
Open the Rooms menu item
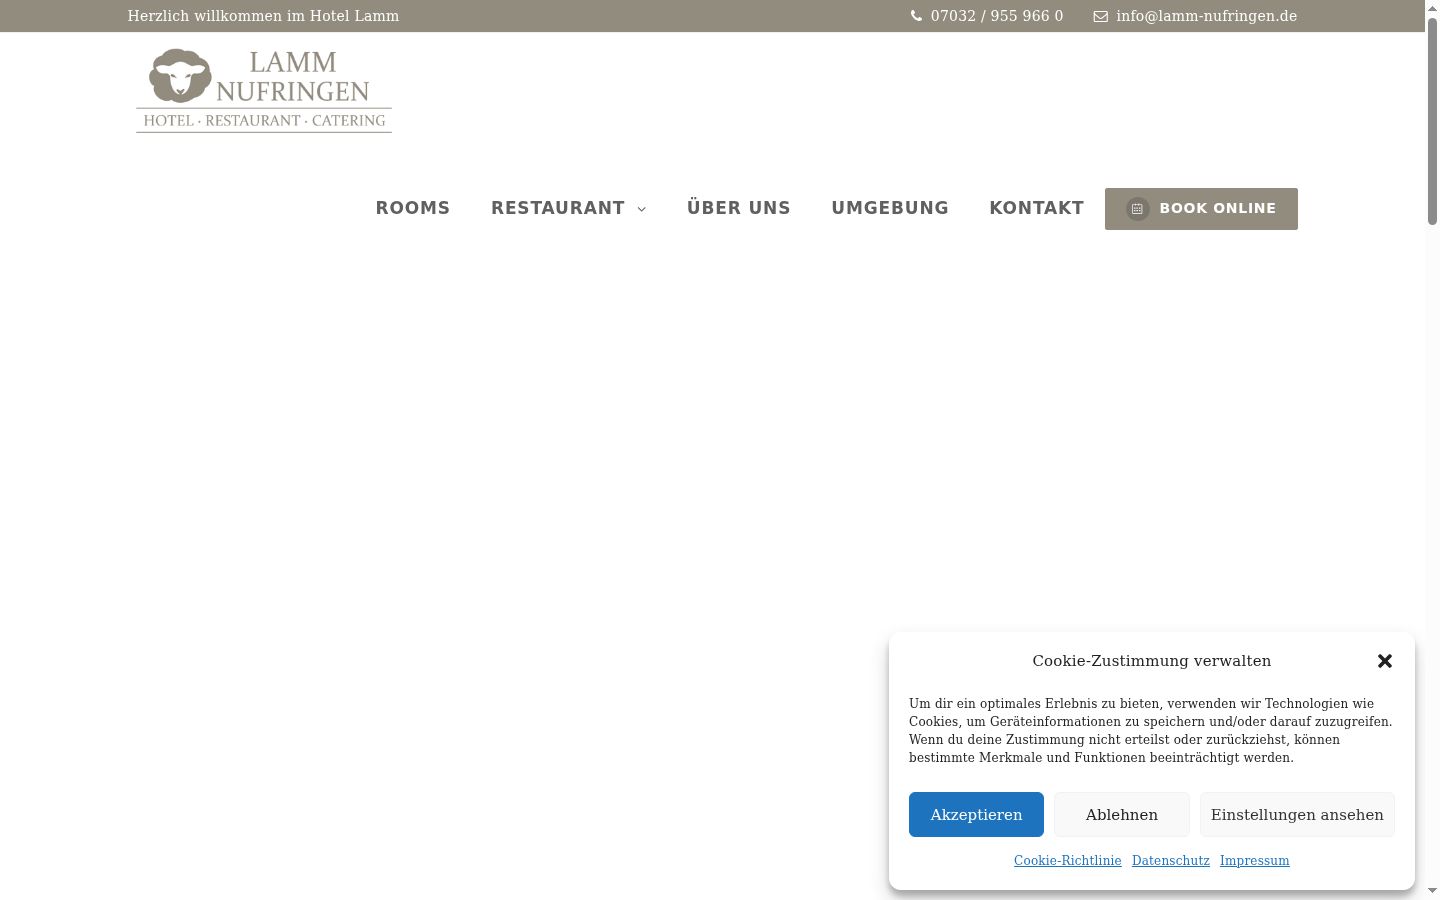point(413,208)
